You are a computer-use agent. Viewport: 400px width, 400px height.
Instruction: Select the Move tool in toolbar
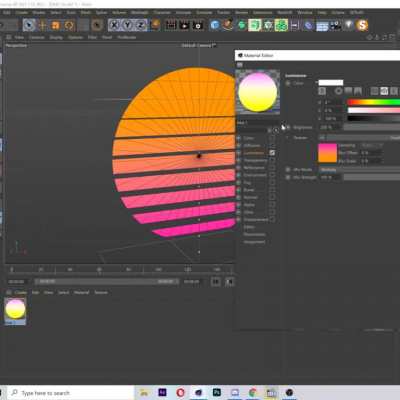tap(43, 25)
